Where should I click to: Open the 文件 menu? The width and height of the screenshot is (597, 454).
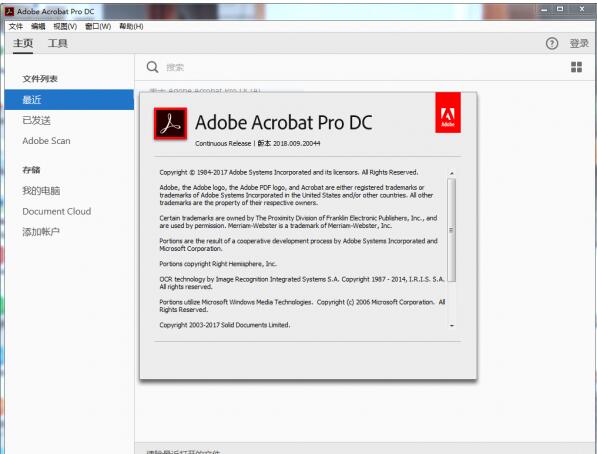[16, 26]
